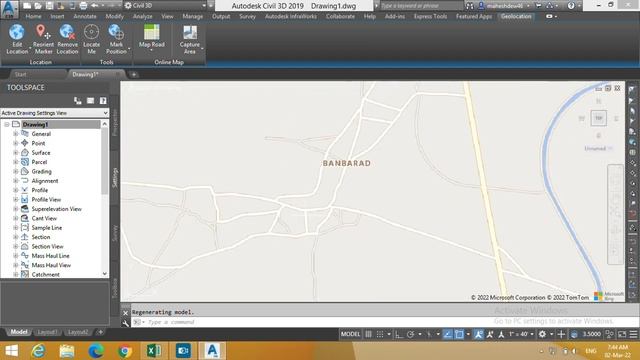Add a new drawing tab with plus

(x=133, y=74)
